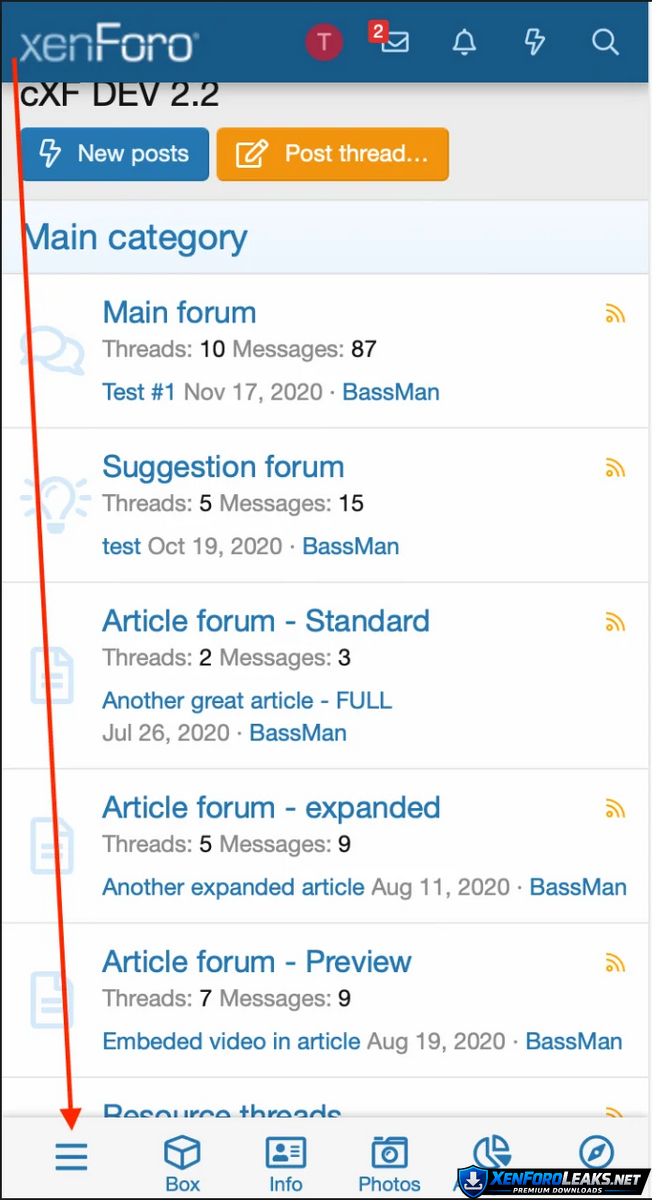Open "Another great article - FULL" thread
The image size is (652, 1200).
247,700
